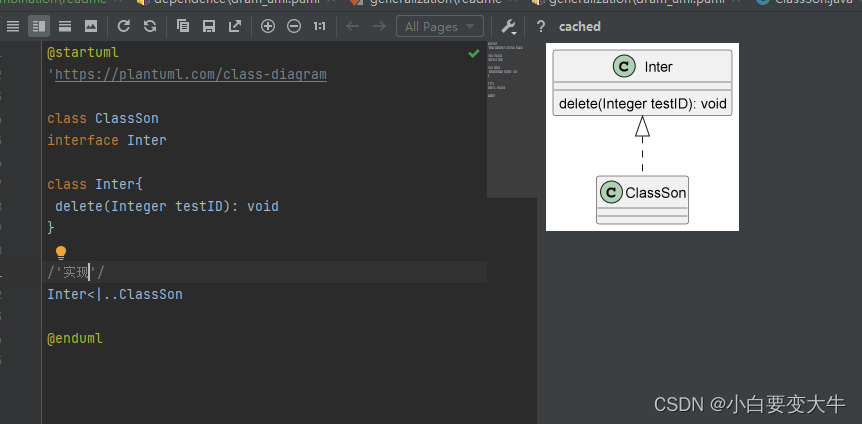
Task: Reload the PlantUML diagram
Action: click(124, 26)
